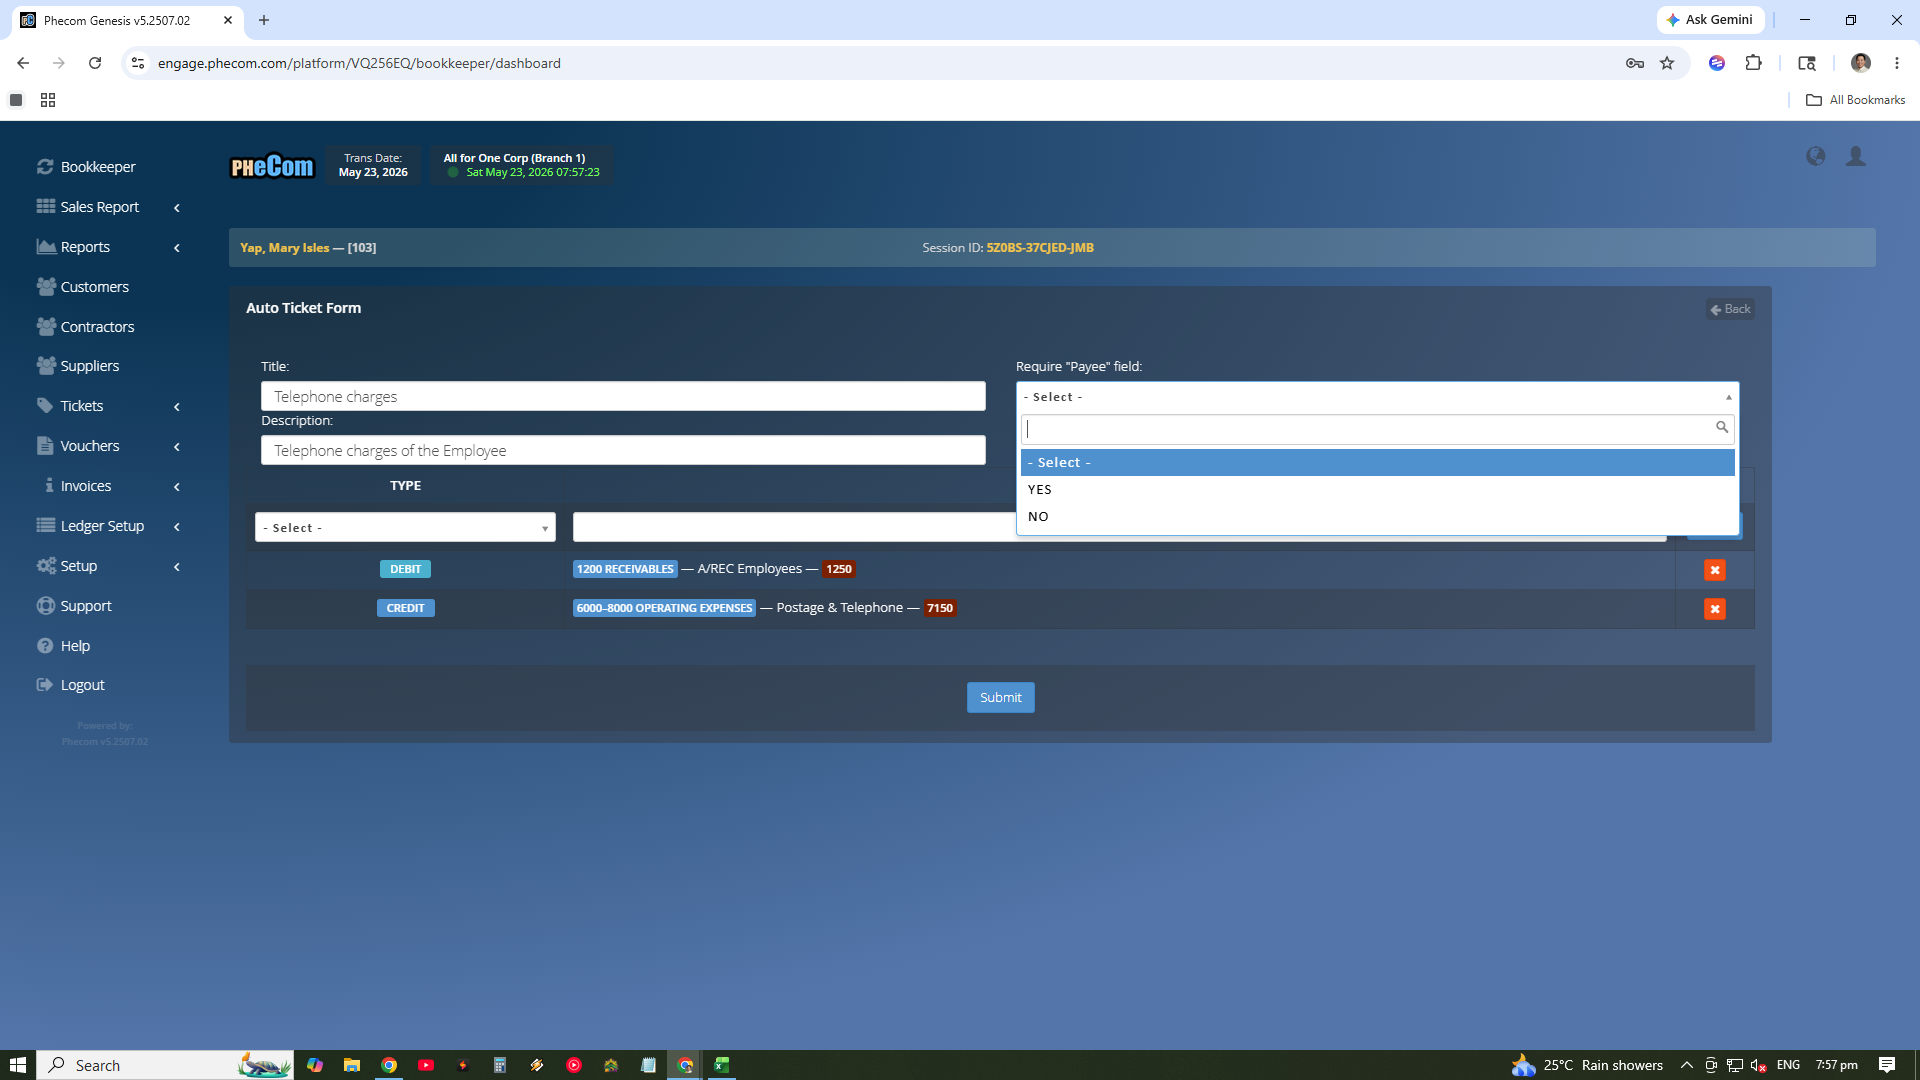The image size is (1920, 1080).
Task: Click the PHeCom logo
Action: [272, 166]
